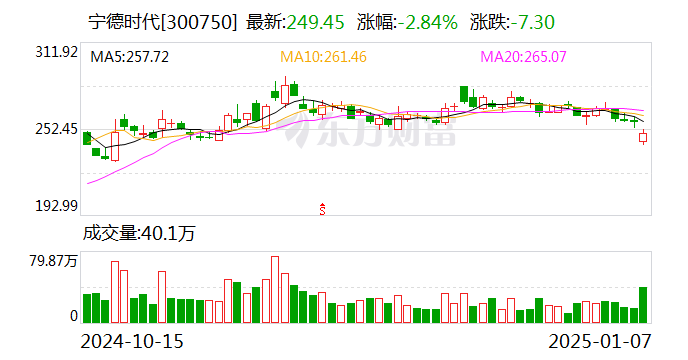The height and width of the screenshot is (360, 688).
Task: Select the MA5:257.72 indicator label
Action: (x=129, y=57)
